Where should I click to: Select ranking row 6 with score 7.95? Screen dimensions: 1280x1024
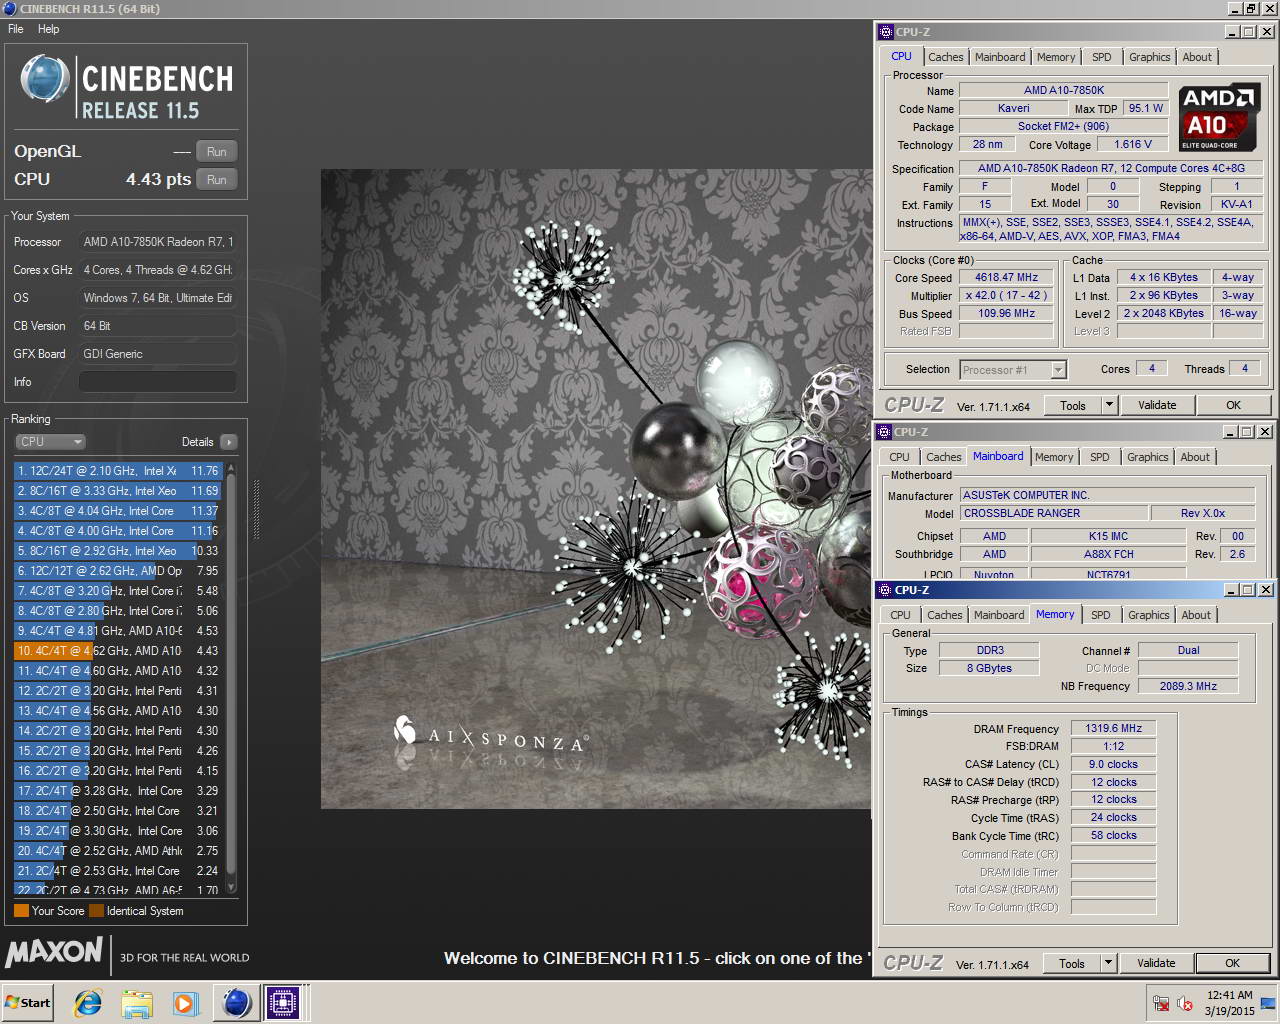pyautogui.click(x=118, y=571)
